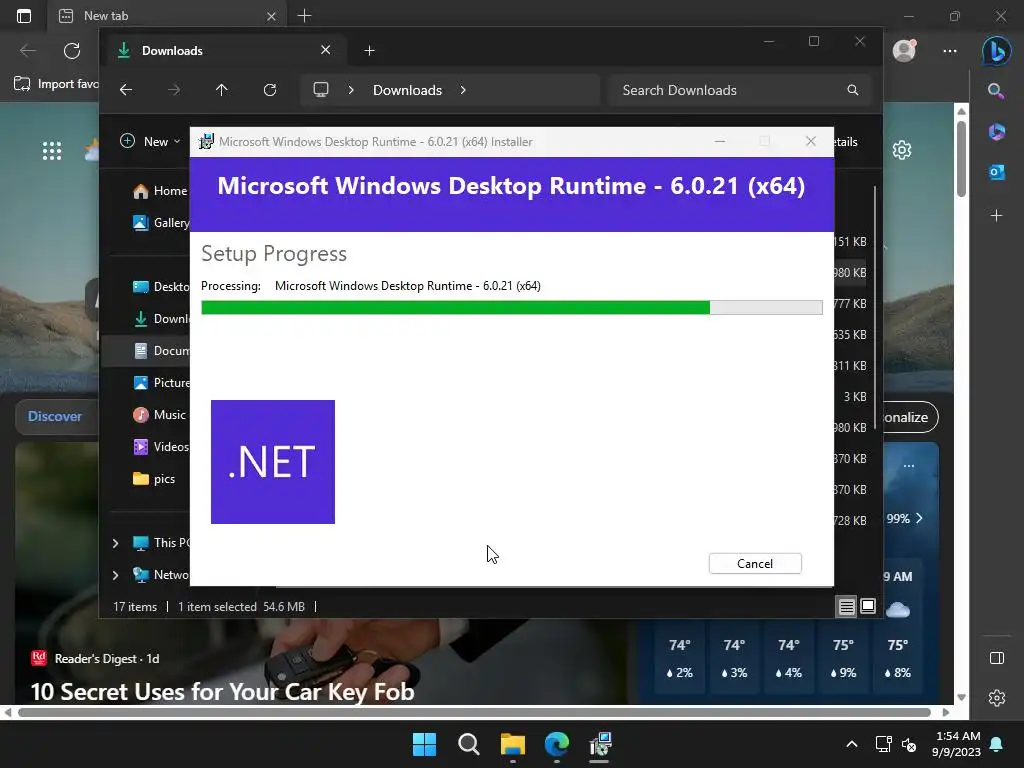The height and width of the screenshot is (768, 1024).
Task: Open Microsoft 365 in Edge sidebar
Action: [x=997, y=132]
